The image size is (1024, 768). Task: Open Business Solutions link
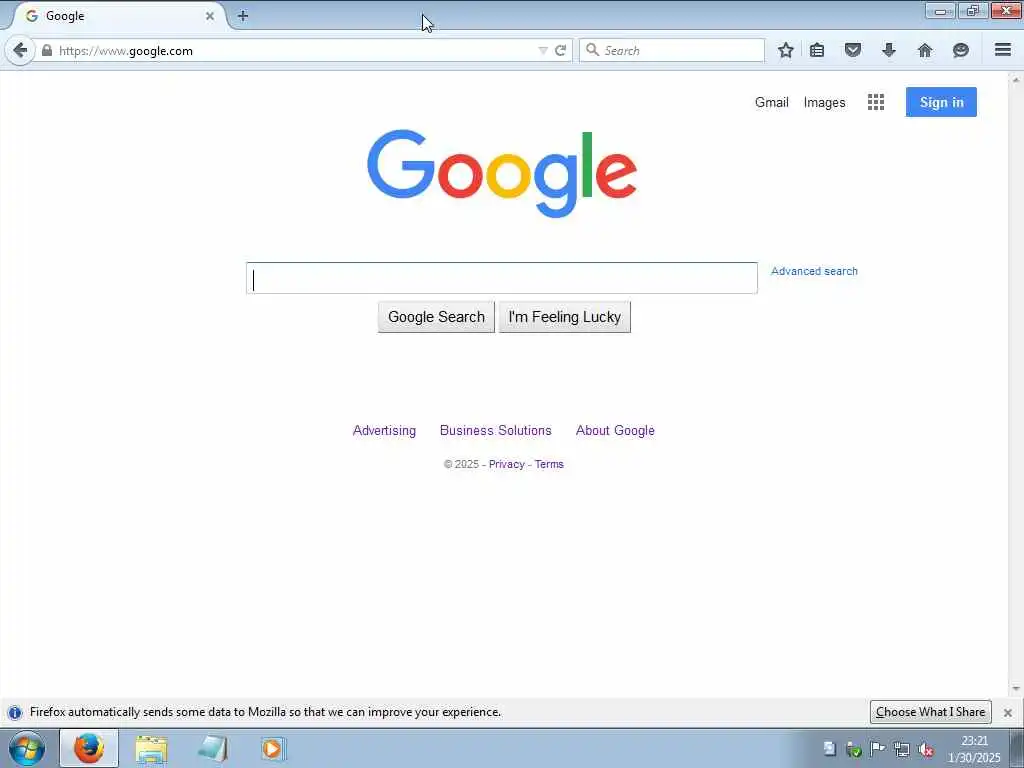pyautogui.click(x=496, y=430)
